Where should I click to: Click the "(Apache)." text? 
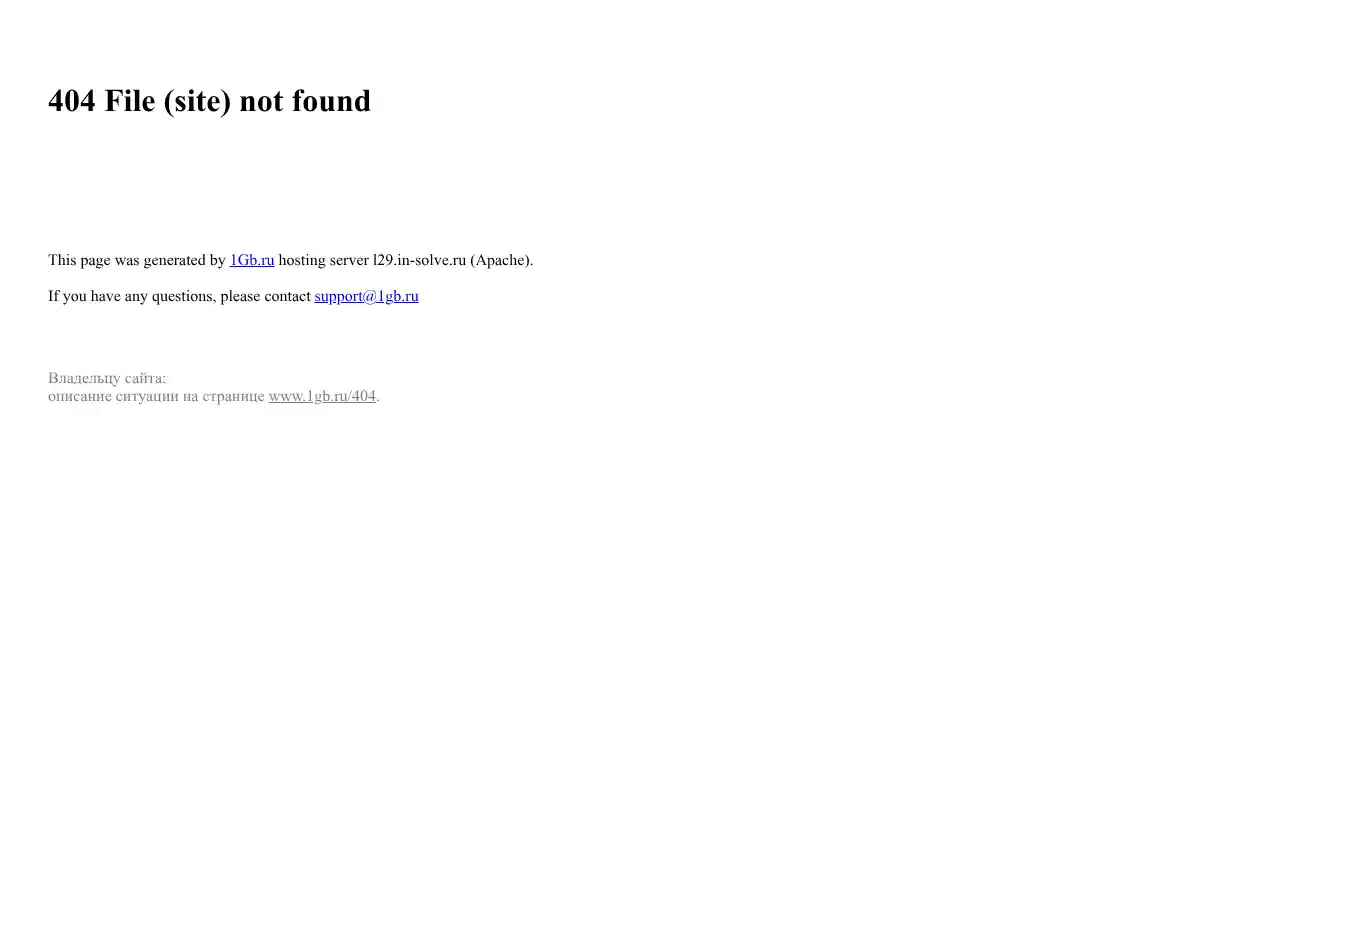[x=502, y=260]
